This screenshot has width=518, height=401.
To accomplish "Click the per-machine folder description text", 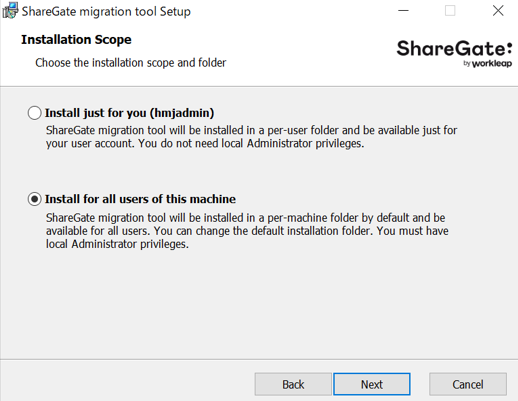I will 247,231.
